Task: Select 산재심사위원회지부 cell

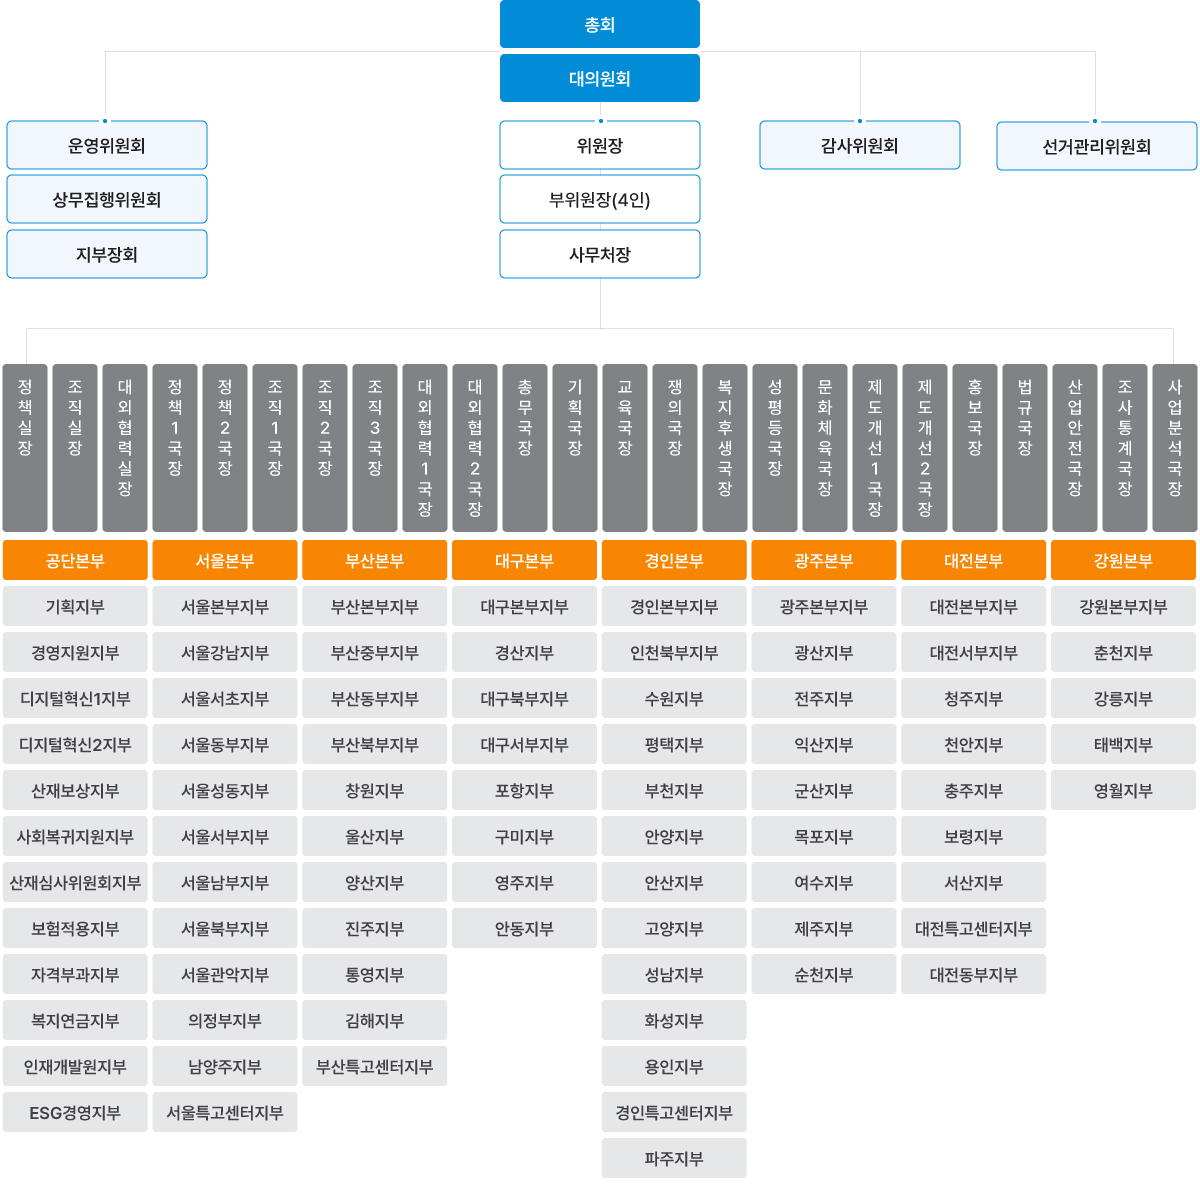Action: tap(75, 883)
